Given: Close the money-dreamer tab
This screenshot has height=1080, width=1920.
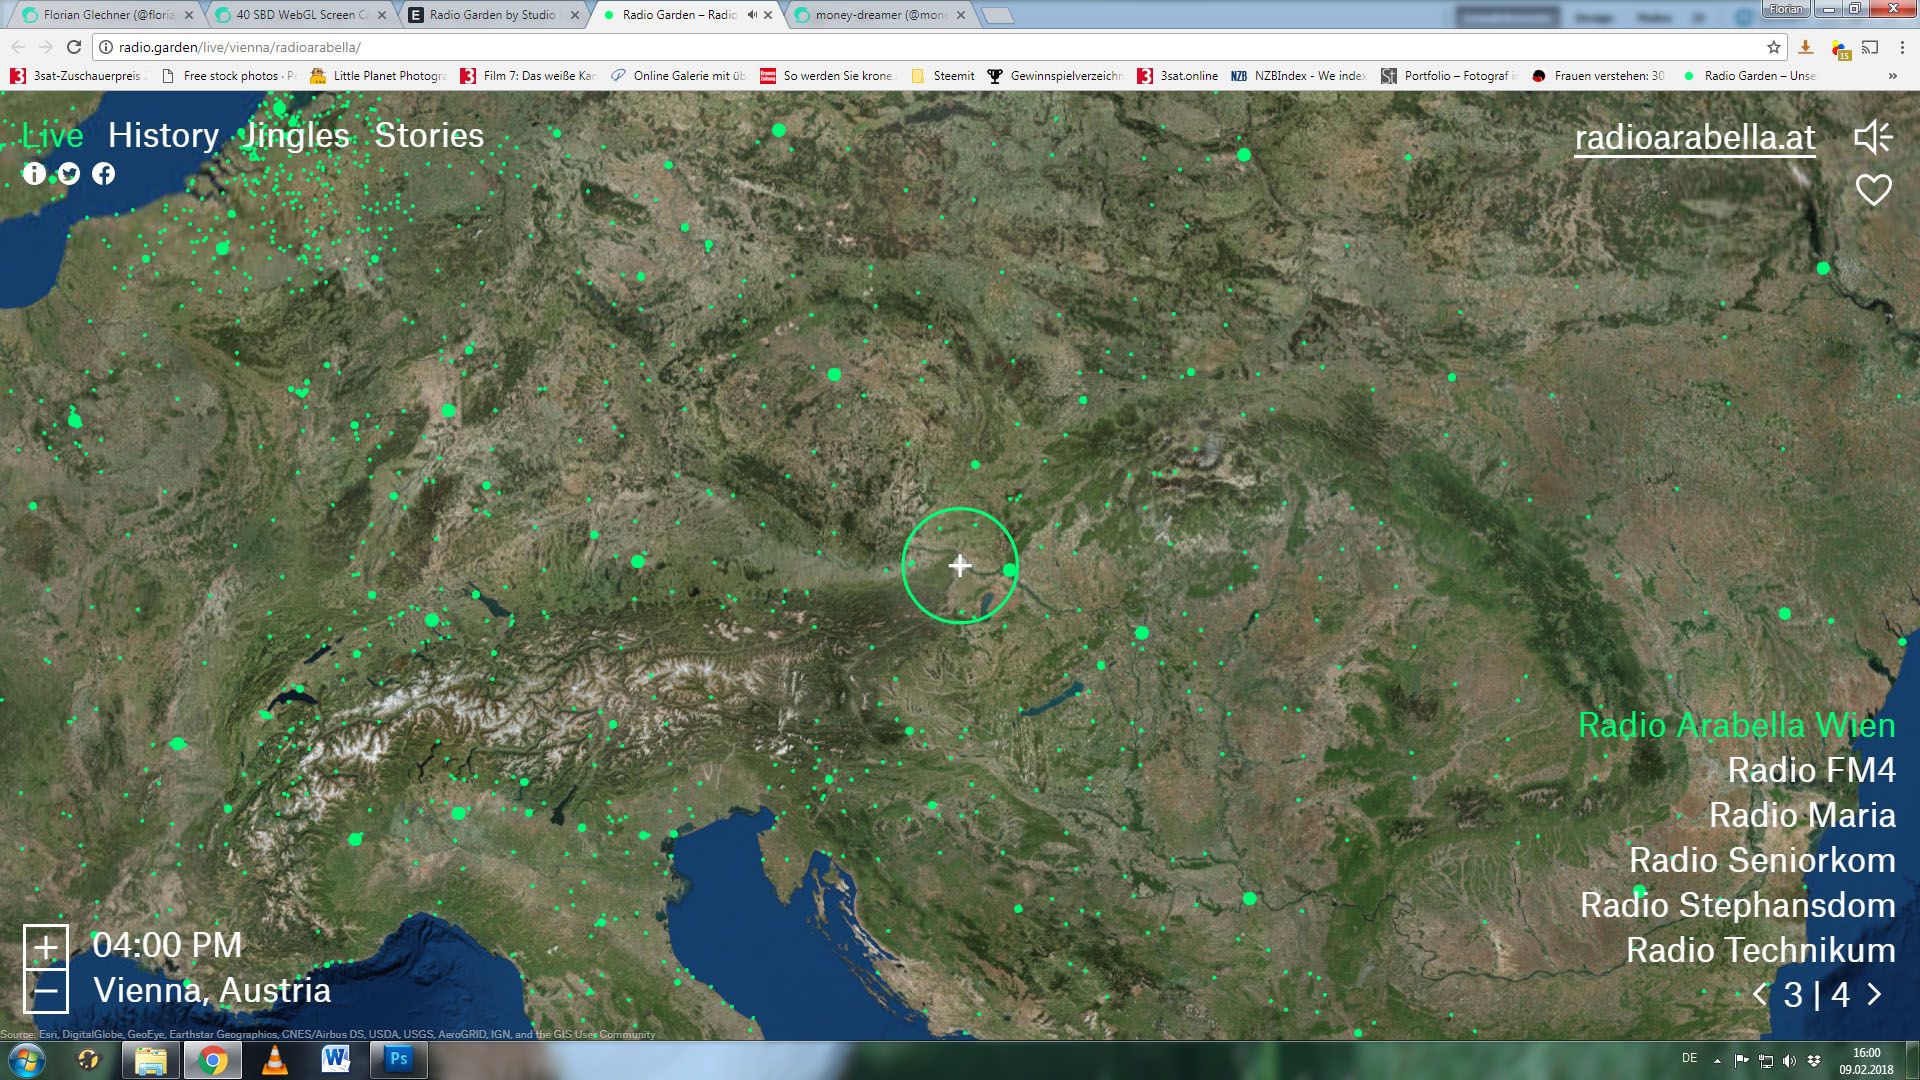Looking at the screenshot, I should point(961,15).
